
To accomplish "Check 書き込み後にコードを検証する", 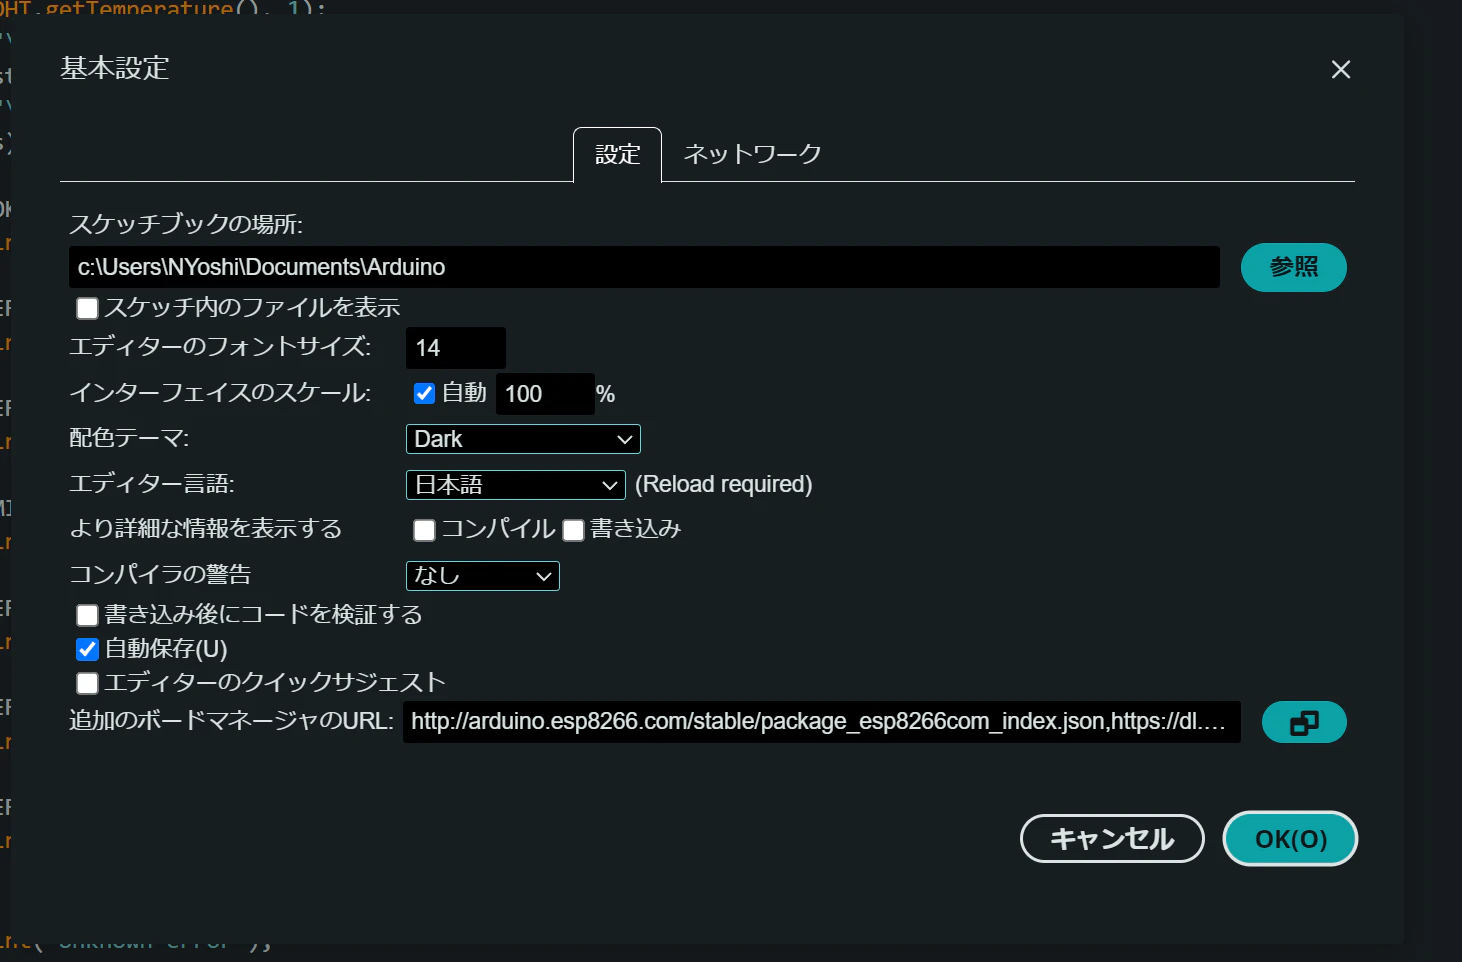I will pos(88,615).
